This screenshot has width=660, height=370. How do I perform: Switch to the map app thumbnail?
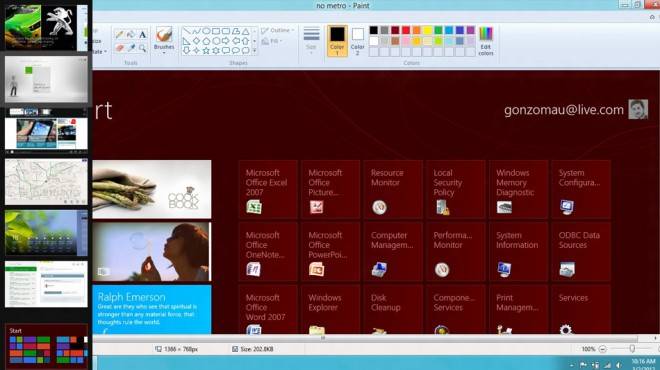coord(46,182)
